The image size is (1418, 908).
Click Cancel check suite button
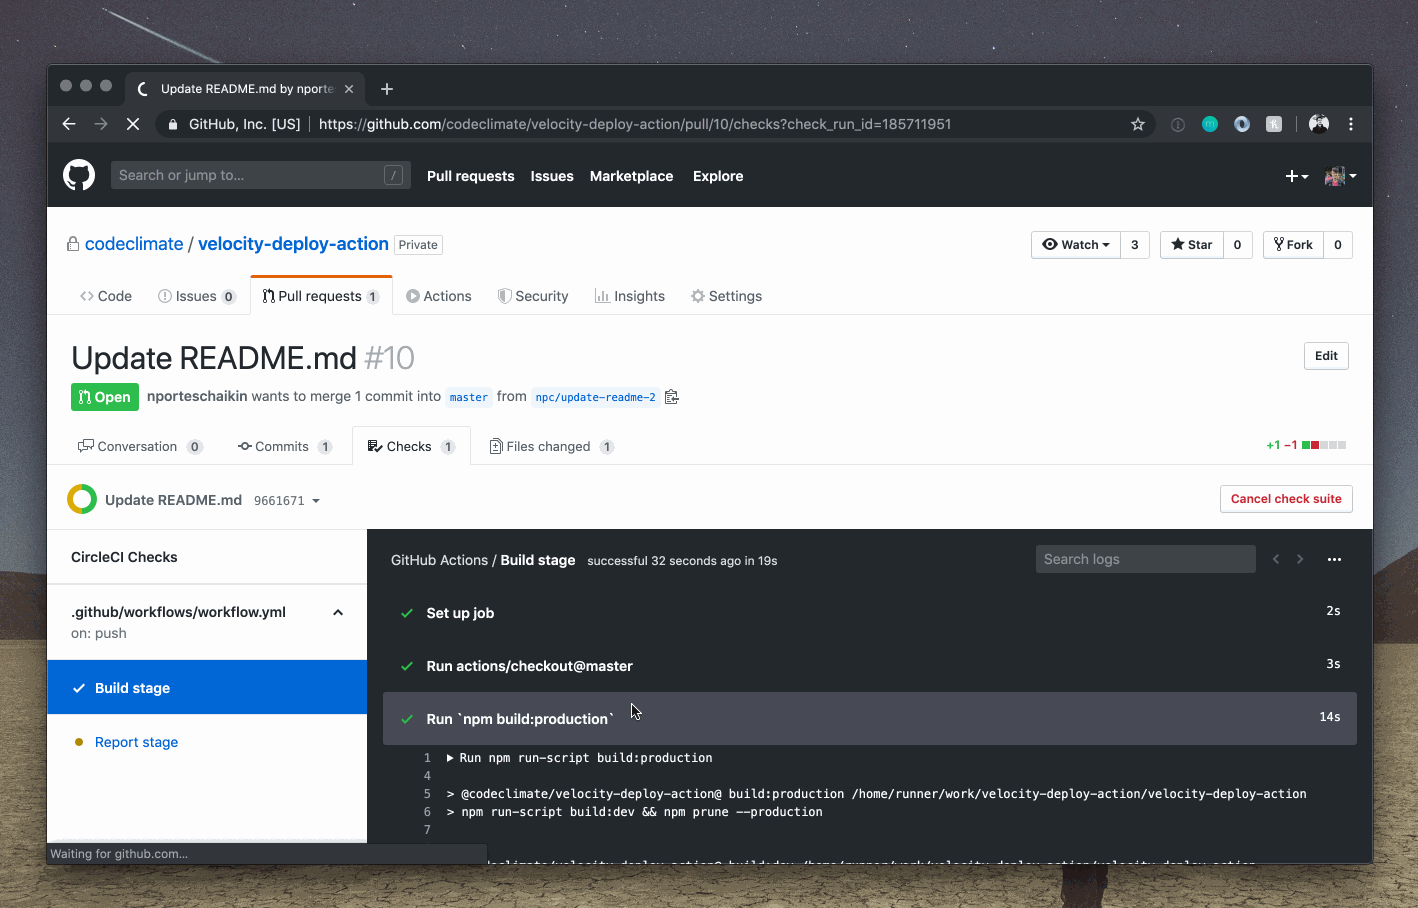1286,499
